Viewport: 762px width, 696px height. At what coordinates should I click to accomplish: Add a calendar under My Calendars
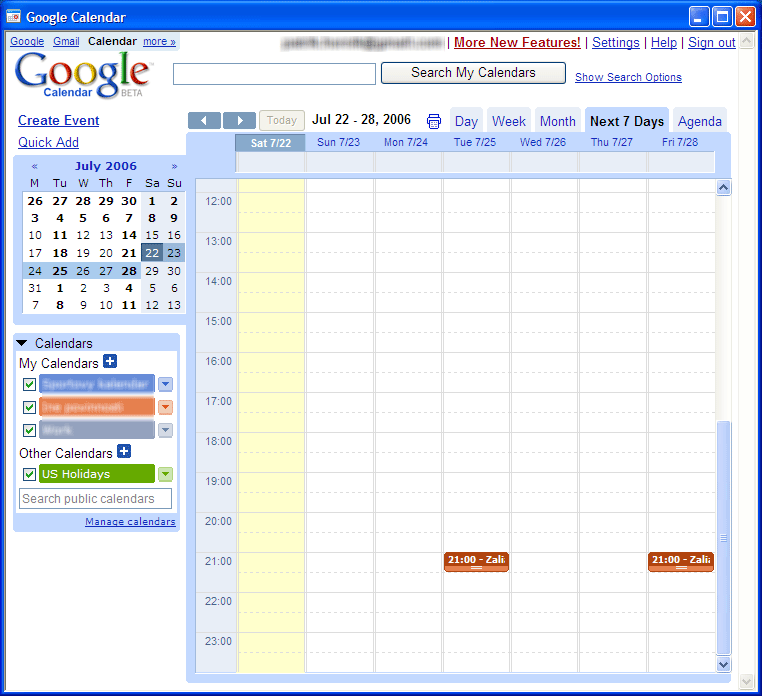pos(110,362)
